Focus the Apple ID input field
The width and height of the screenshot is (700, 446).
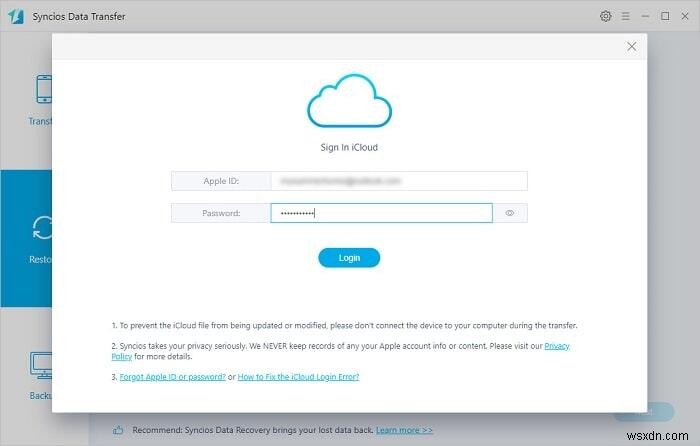399,181
